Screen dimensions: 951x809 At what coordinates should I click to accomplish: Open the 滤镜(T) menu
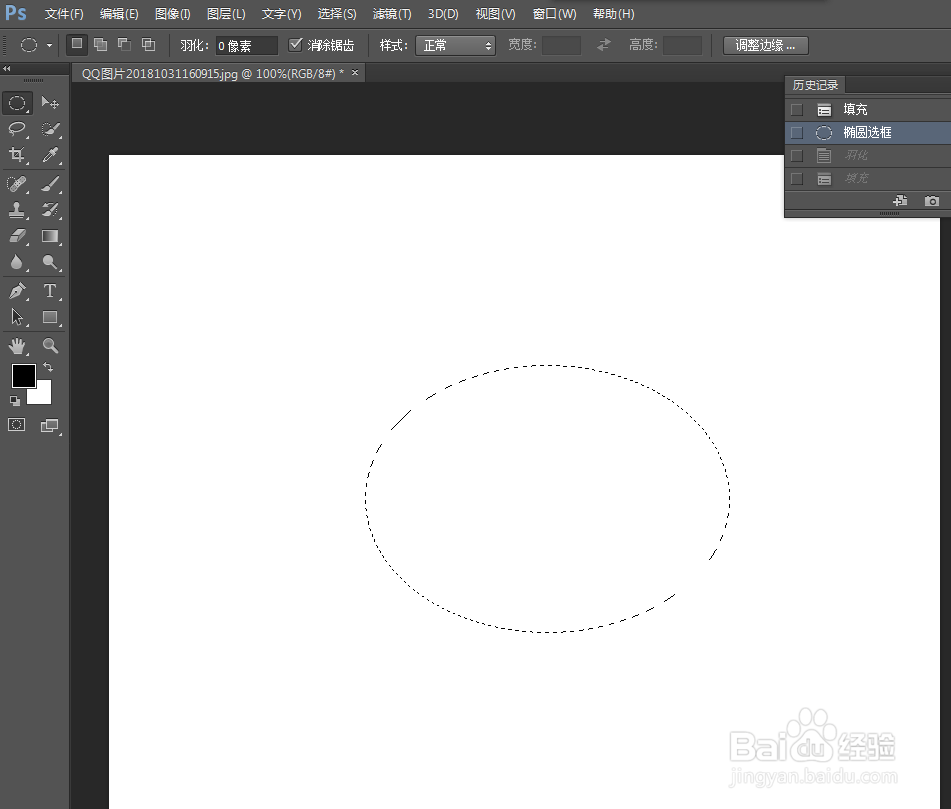(392, 14)
